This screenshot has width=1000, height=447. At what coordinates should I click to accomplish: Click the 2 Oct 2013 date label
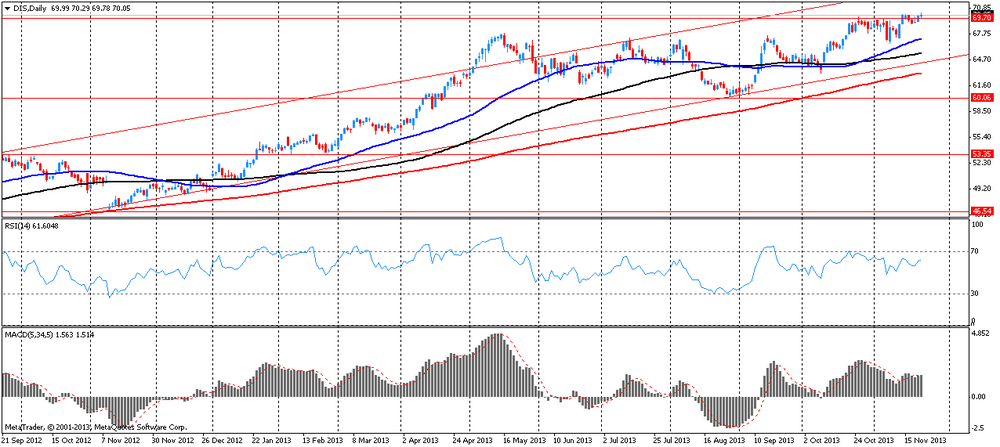tap(821, 441)
